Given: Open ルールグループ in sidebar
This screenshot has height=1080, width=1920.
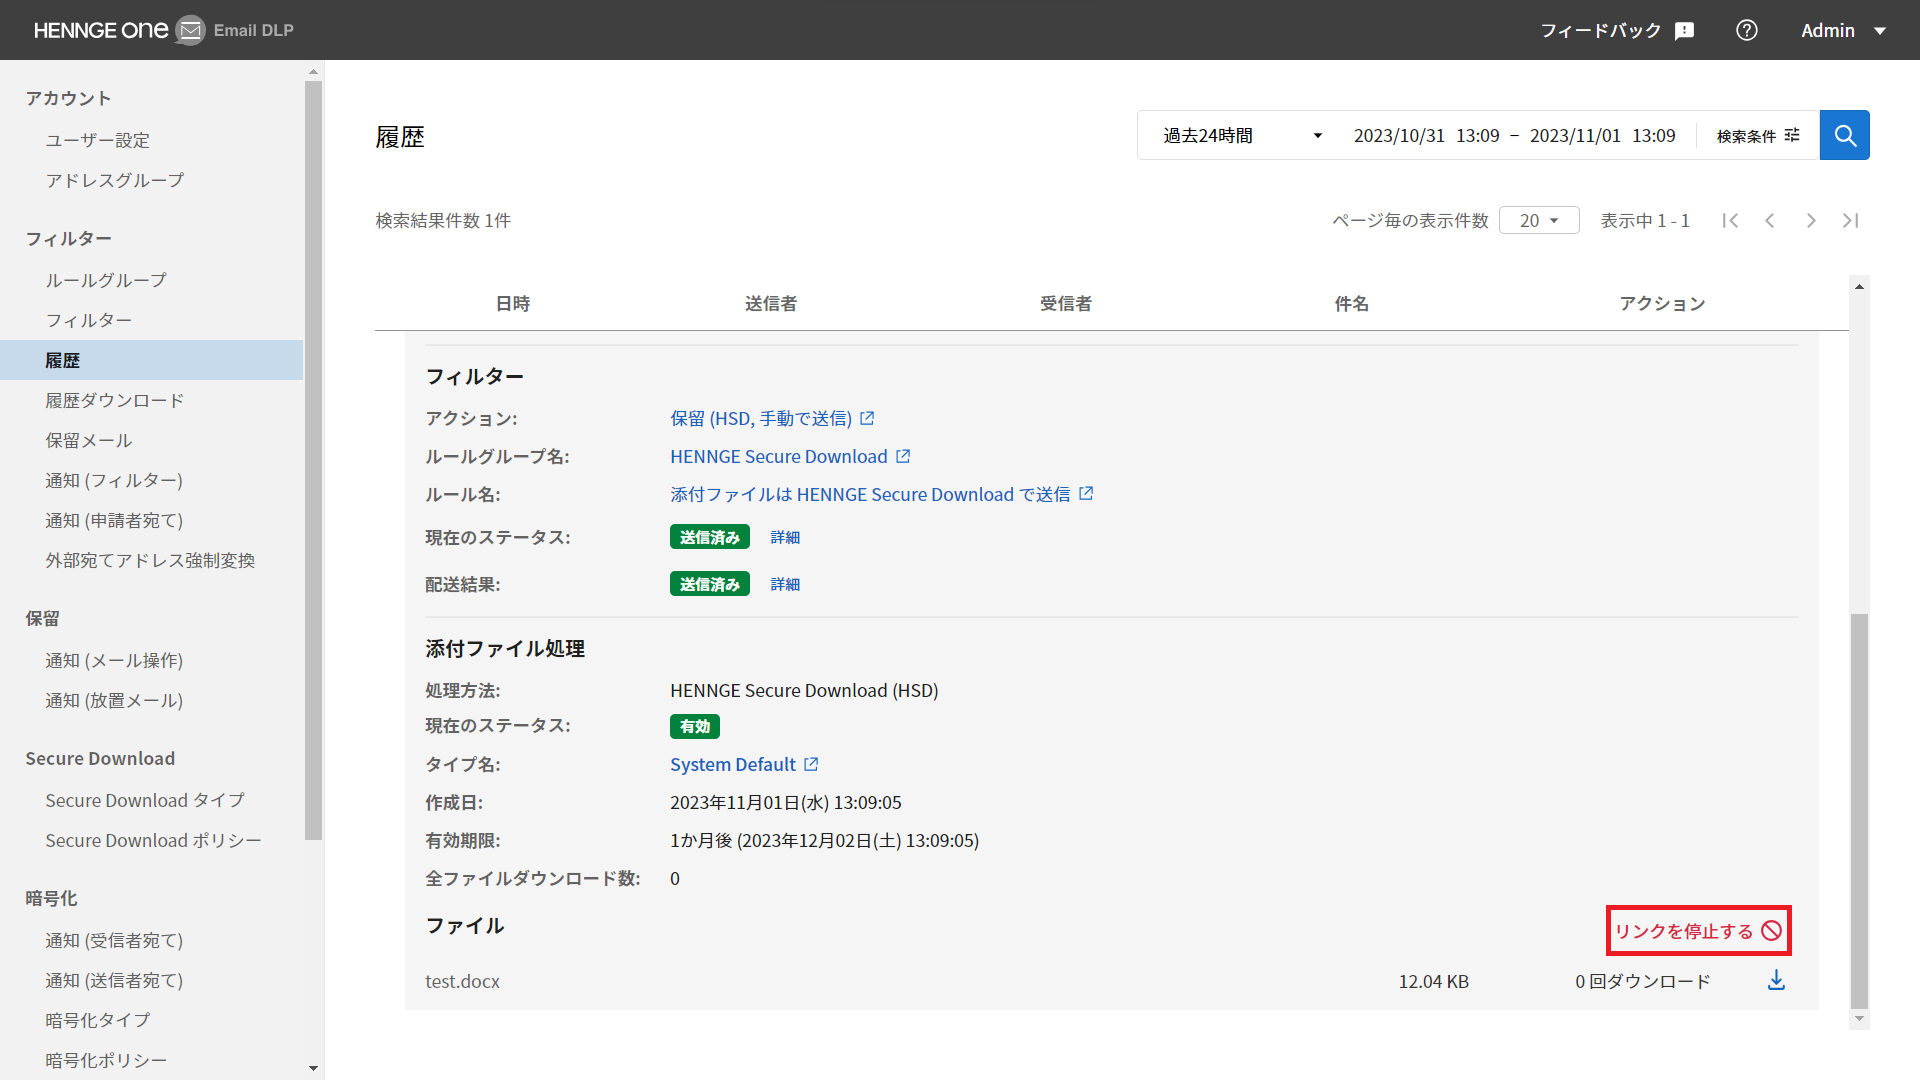Looking at the screenshot, I should click(106, 280).
